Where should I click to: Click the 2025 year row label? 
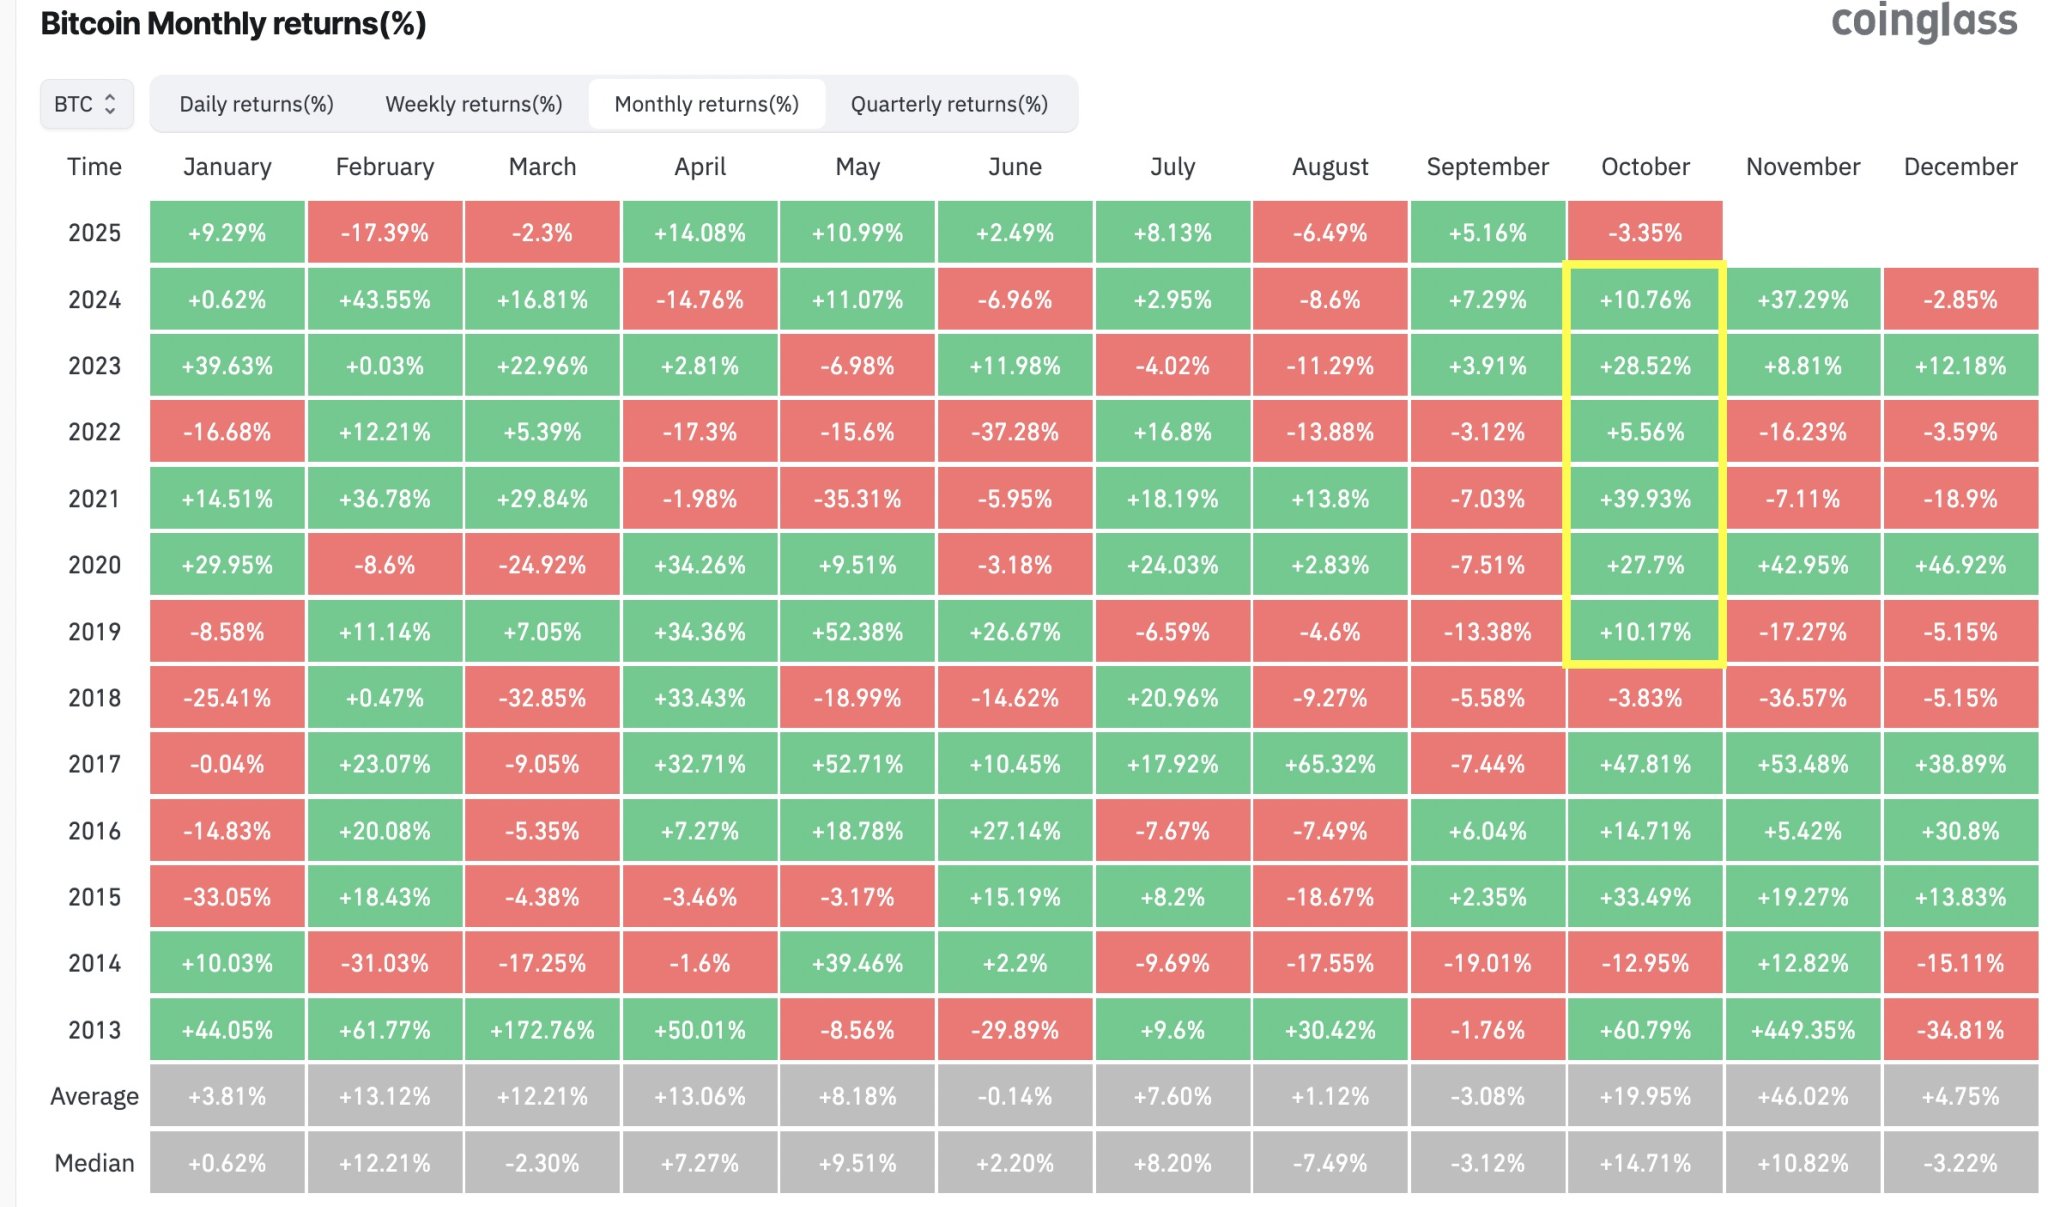[95, 232]
